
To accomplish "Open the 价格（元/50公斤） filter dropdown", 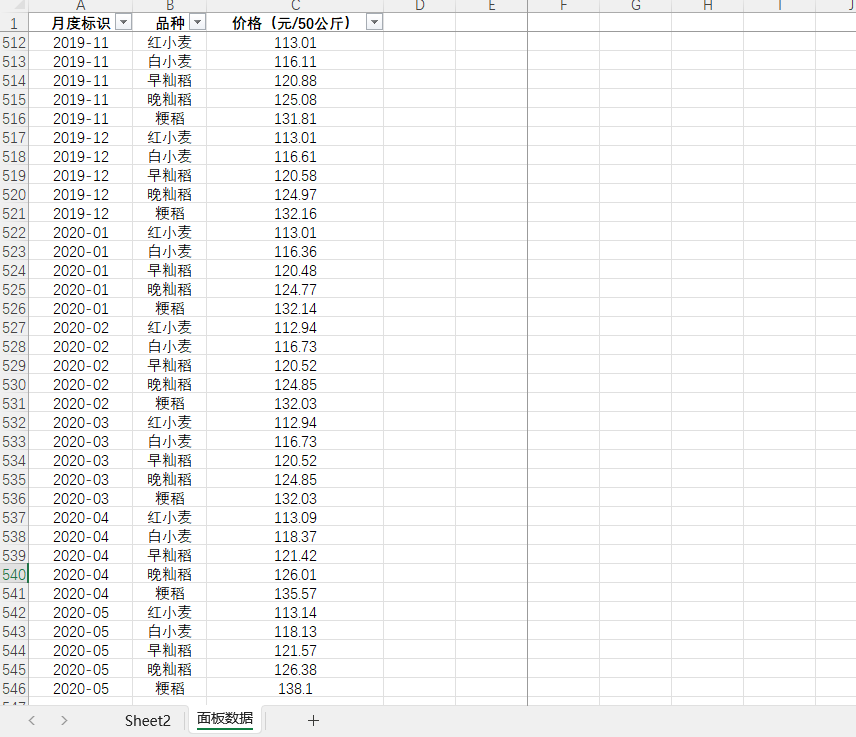I will click(x=373, y=22).
